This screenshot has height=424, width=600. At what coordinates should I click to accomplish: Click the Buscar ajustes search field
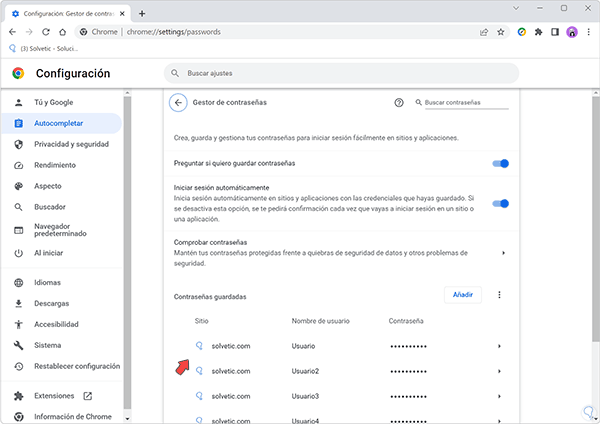coord(340,73)
